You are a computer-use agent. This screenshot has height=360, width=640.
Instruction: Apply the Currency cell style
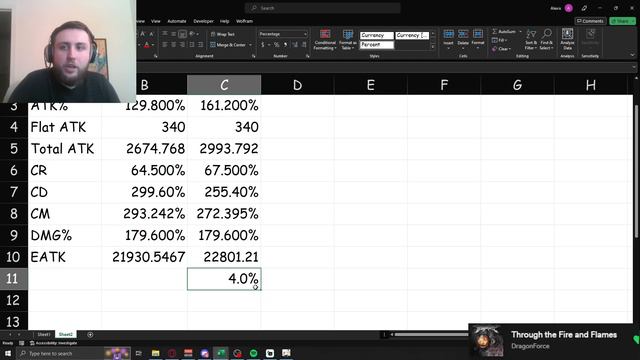coord(376,36)
